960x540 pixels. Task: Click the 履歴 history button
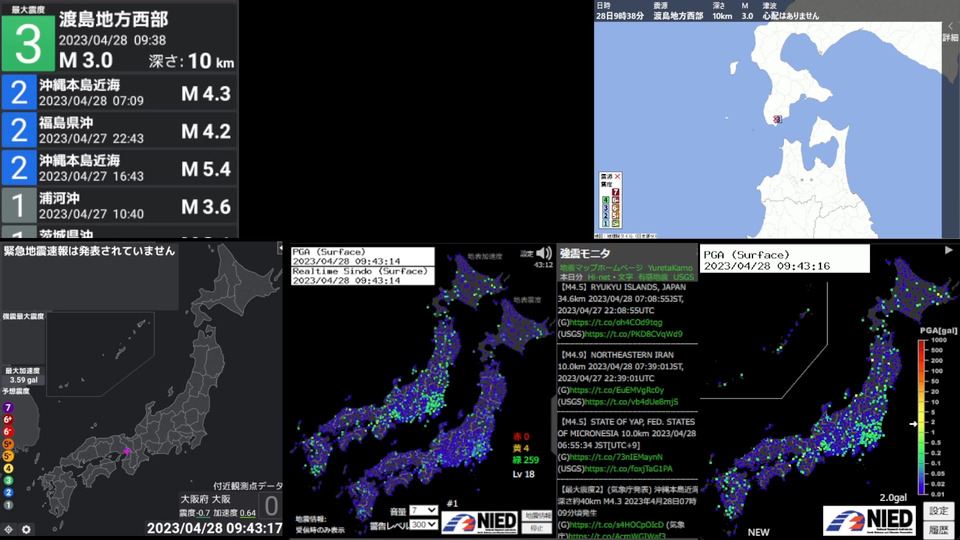coord(939,530)
